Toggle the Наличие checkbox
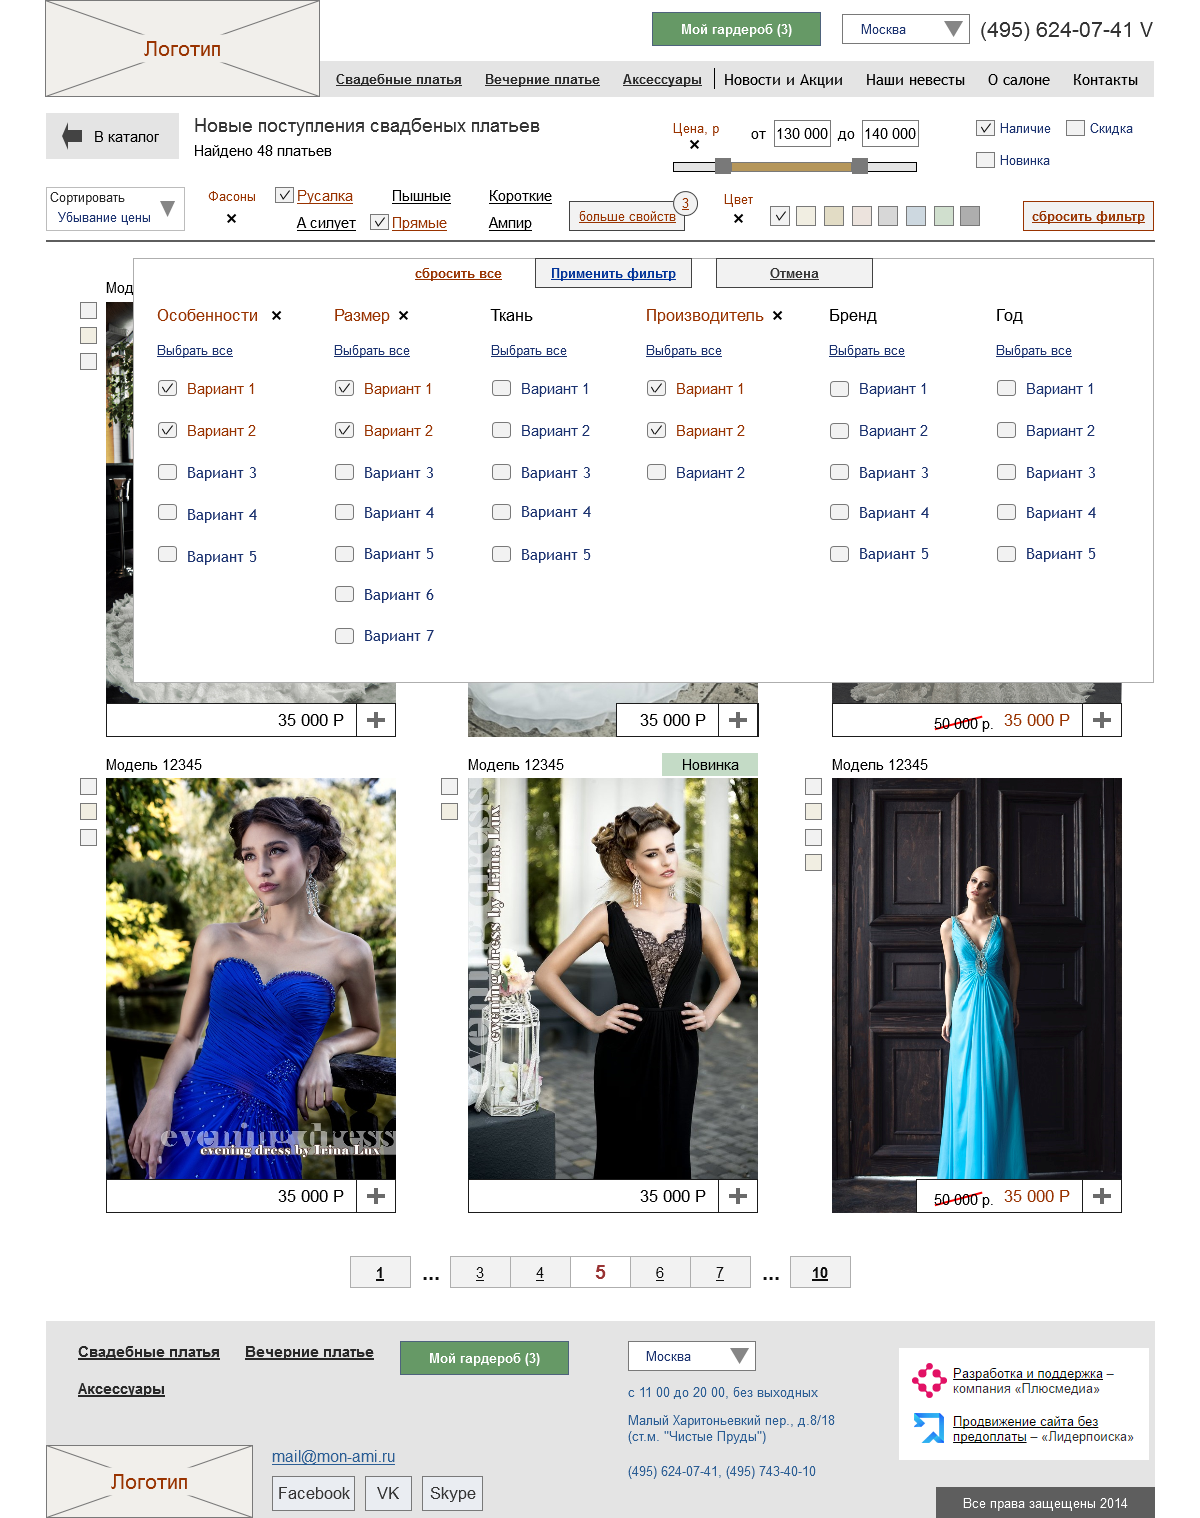Image resolution: width=1200 pixels, height=1518 pixels. click(x=985, y=128)
